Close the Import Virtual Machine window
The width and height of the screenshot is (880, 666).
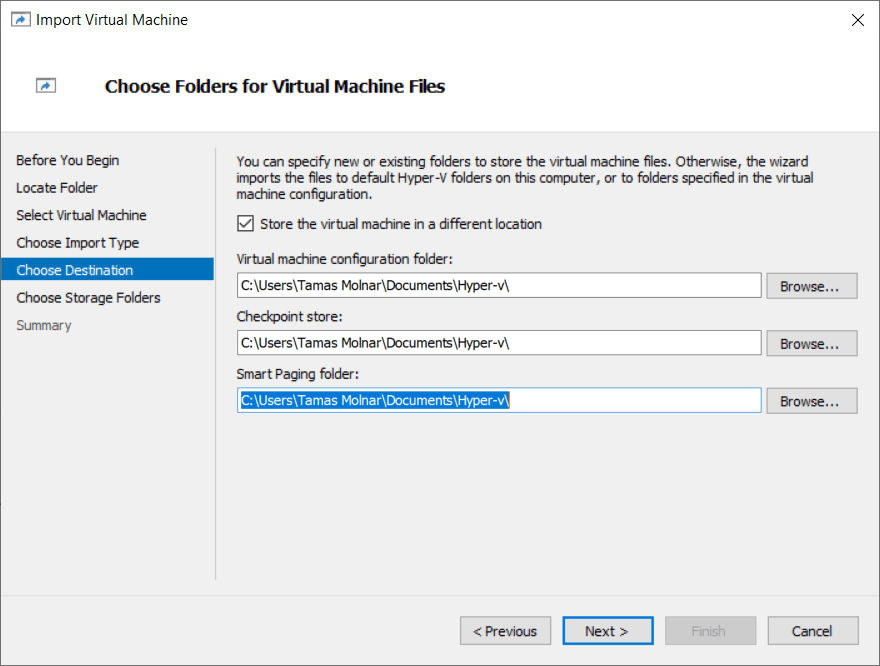[x=857, y=20]
